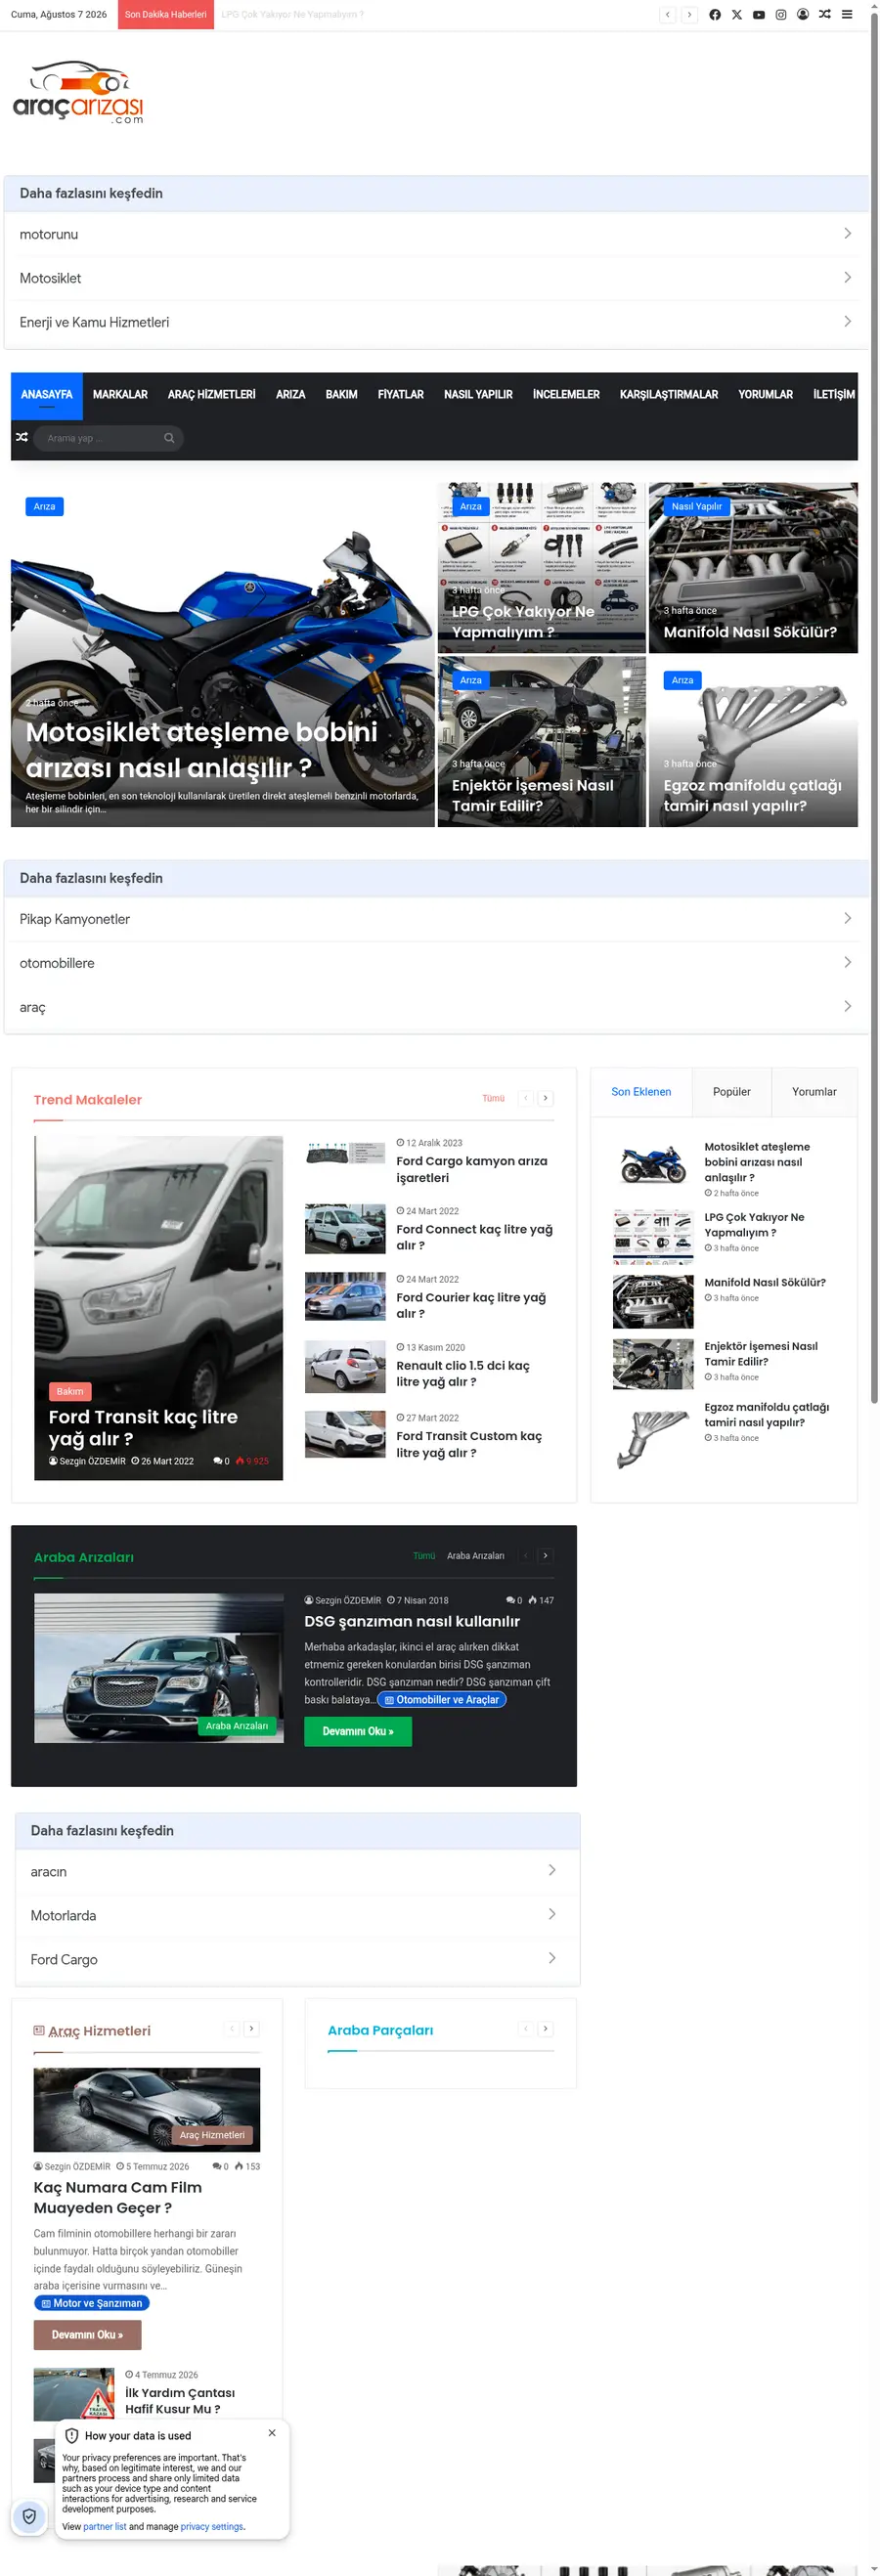
Task: Expand the Motosiklet suggestion row
Action: pyautogui.click(x=435, y=278)
